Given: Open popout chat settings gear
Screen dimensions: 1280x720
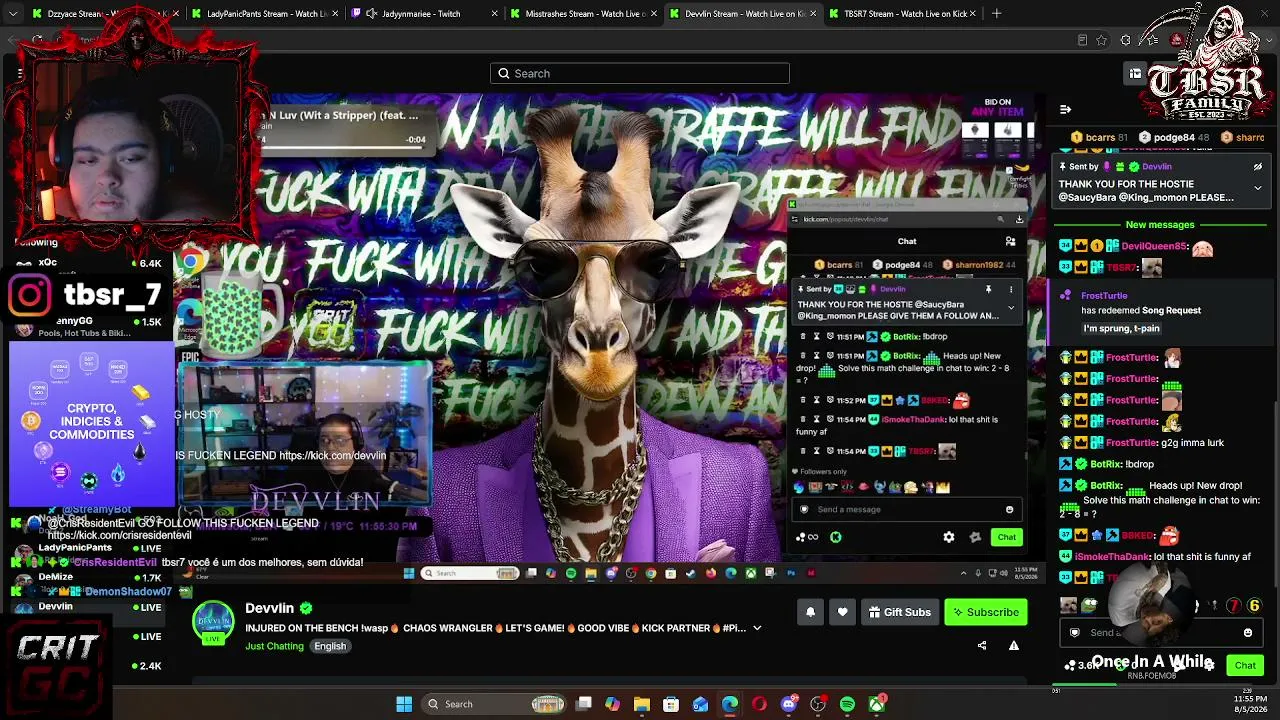Looking at the screenshot, I should (949, 537).
